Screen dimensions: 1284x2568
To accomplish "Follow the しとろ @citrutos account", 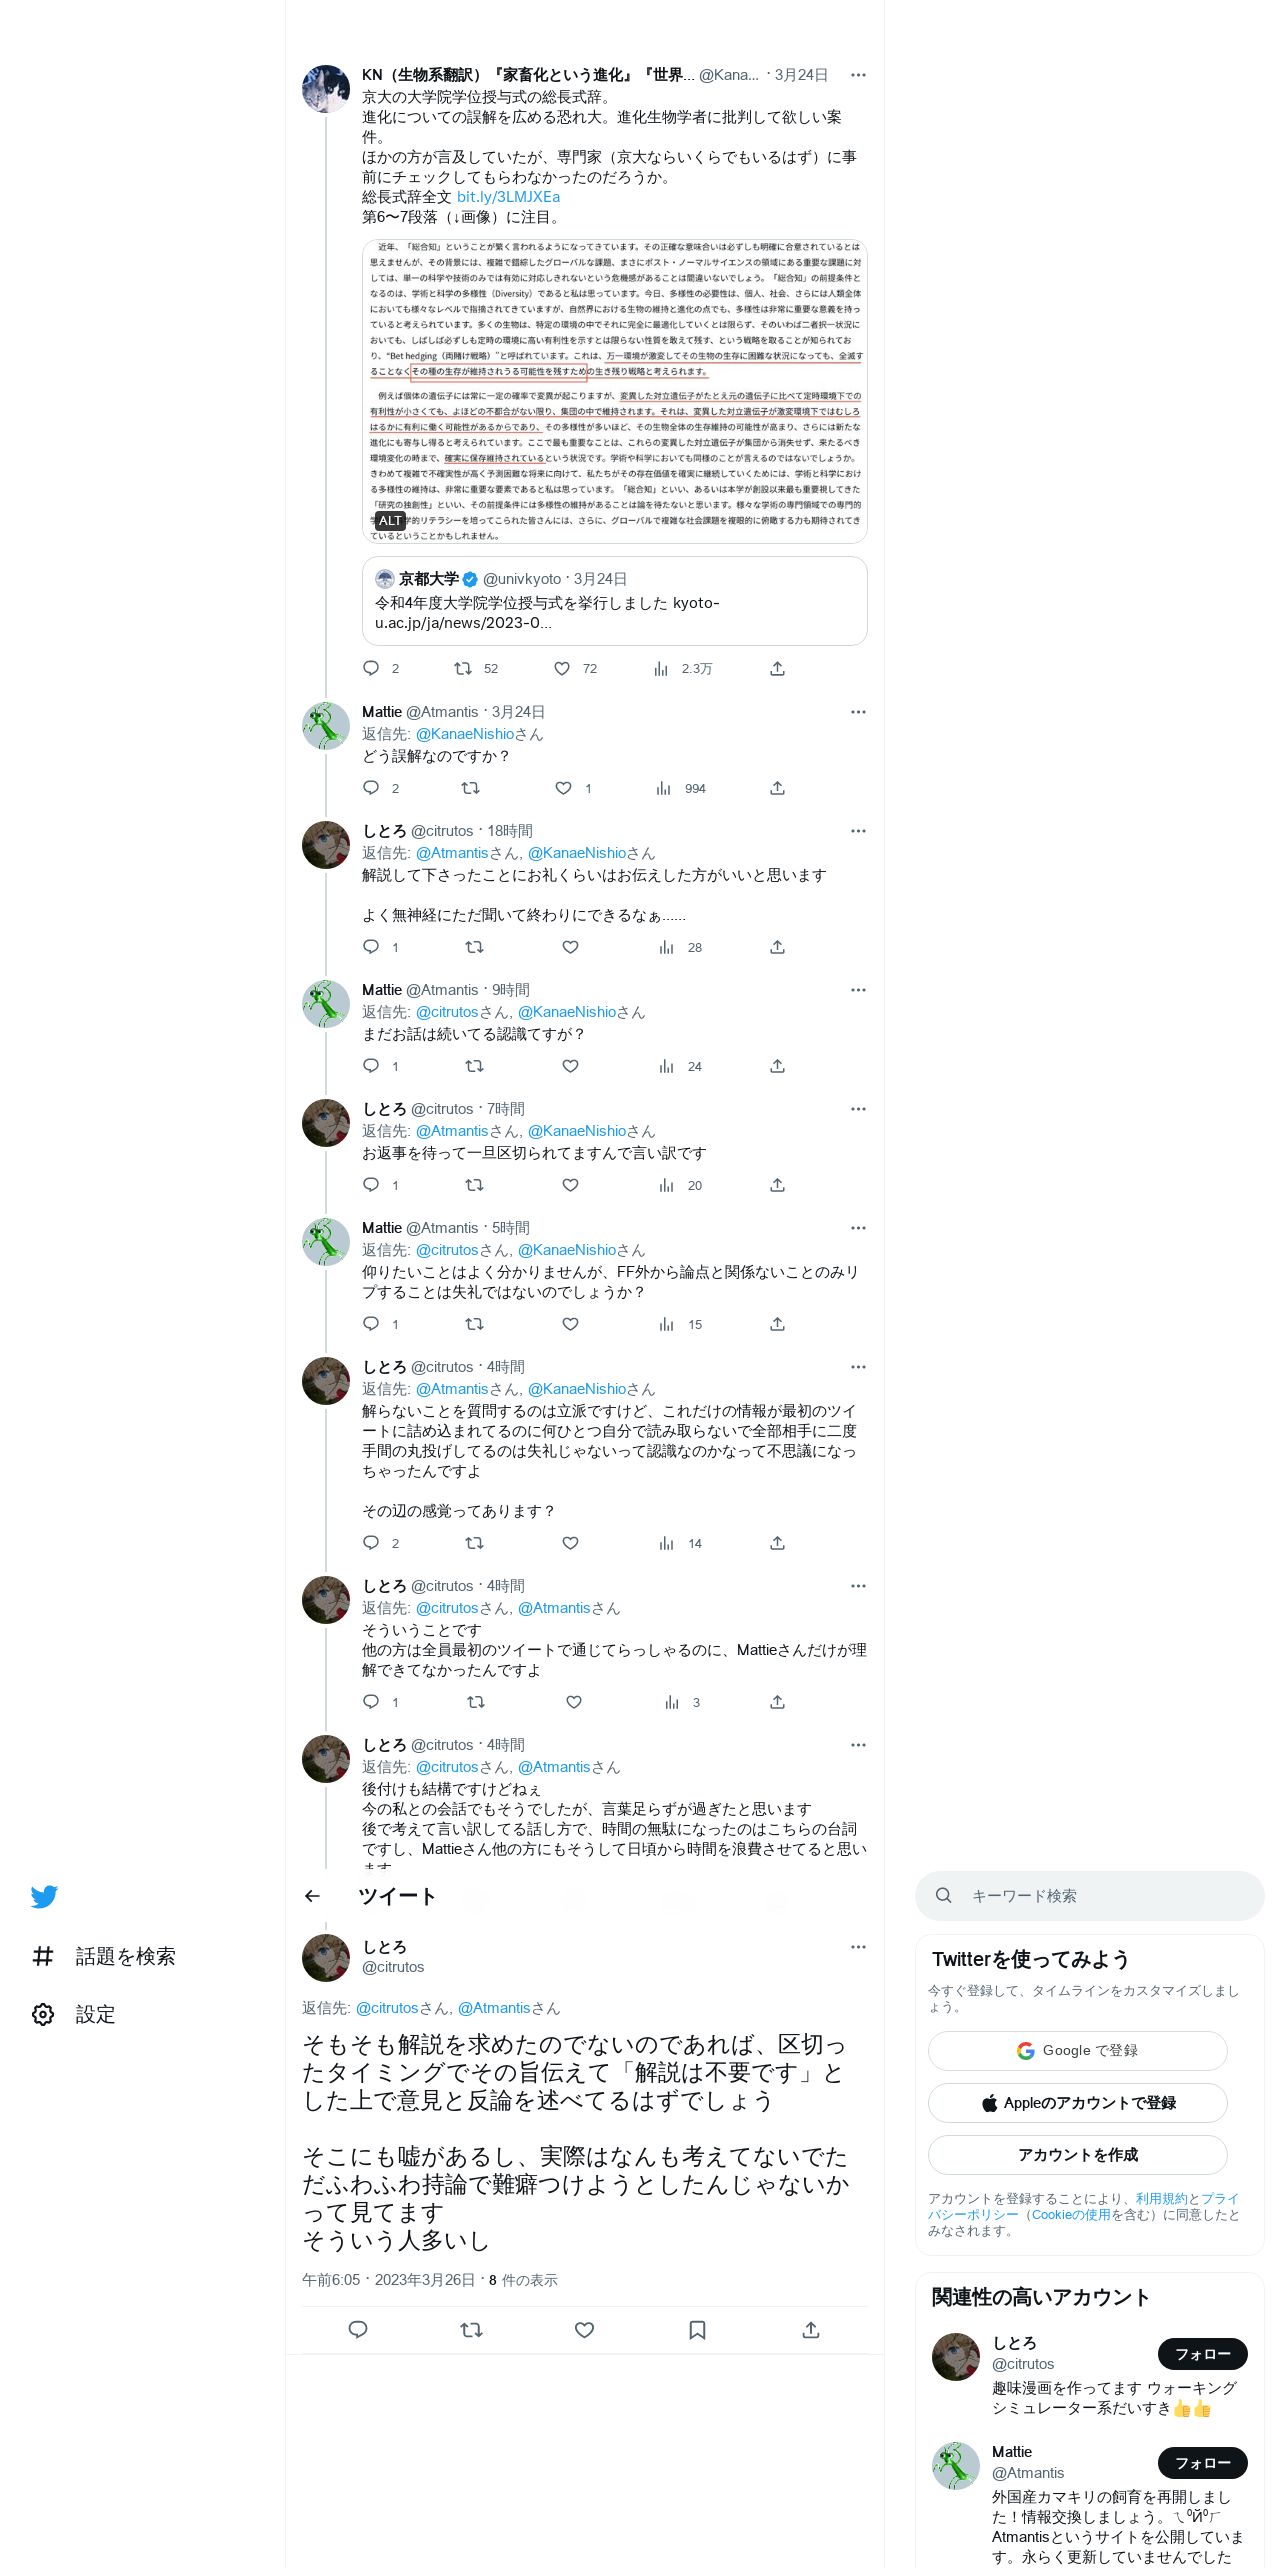I will click(x=1203, y=2354).
